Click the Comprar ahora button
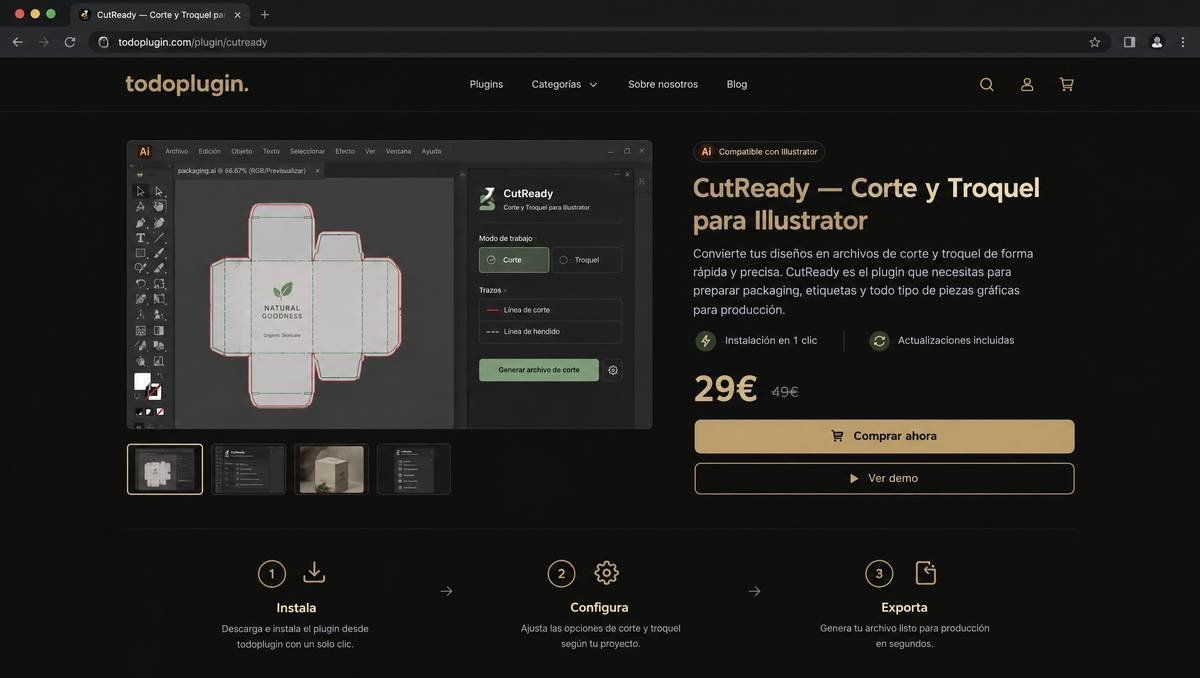 click(884, 436)
